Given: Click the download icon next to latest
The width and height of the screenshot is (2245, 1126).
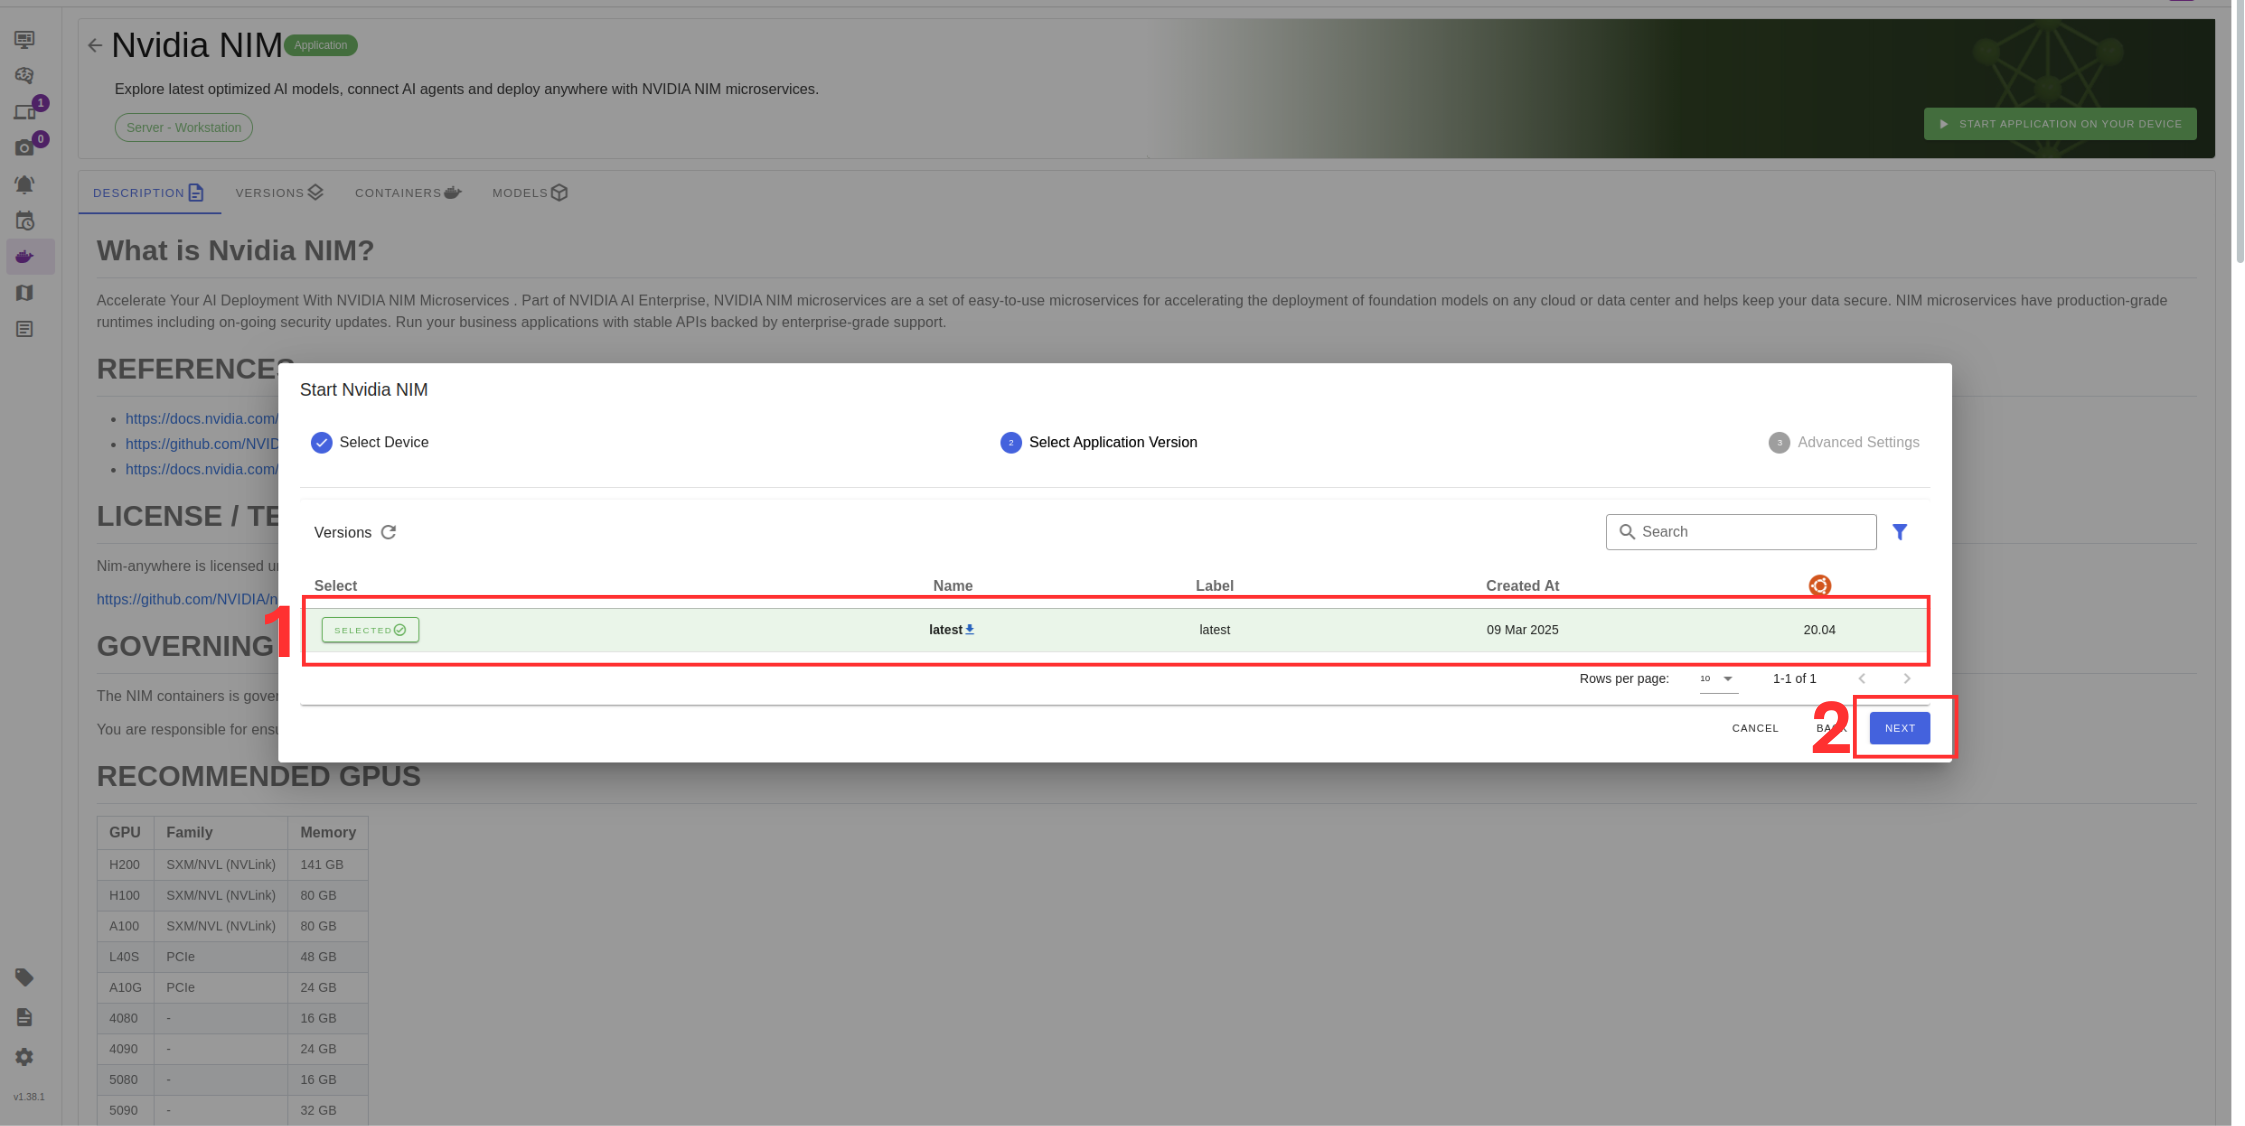Looking at the screenshot, I should 970,629.
